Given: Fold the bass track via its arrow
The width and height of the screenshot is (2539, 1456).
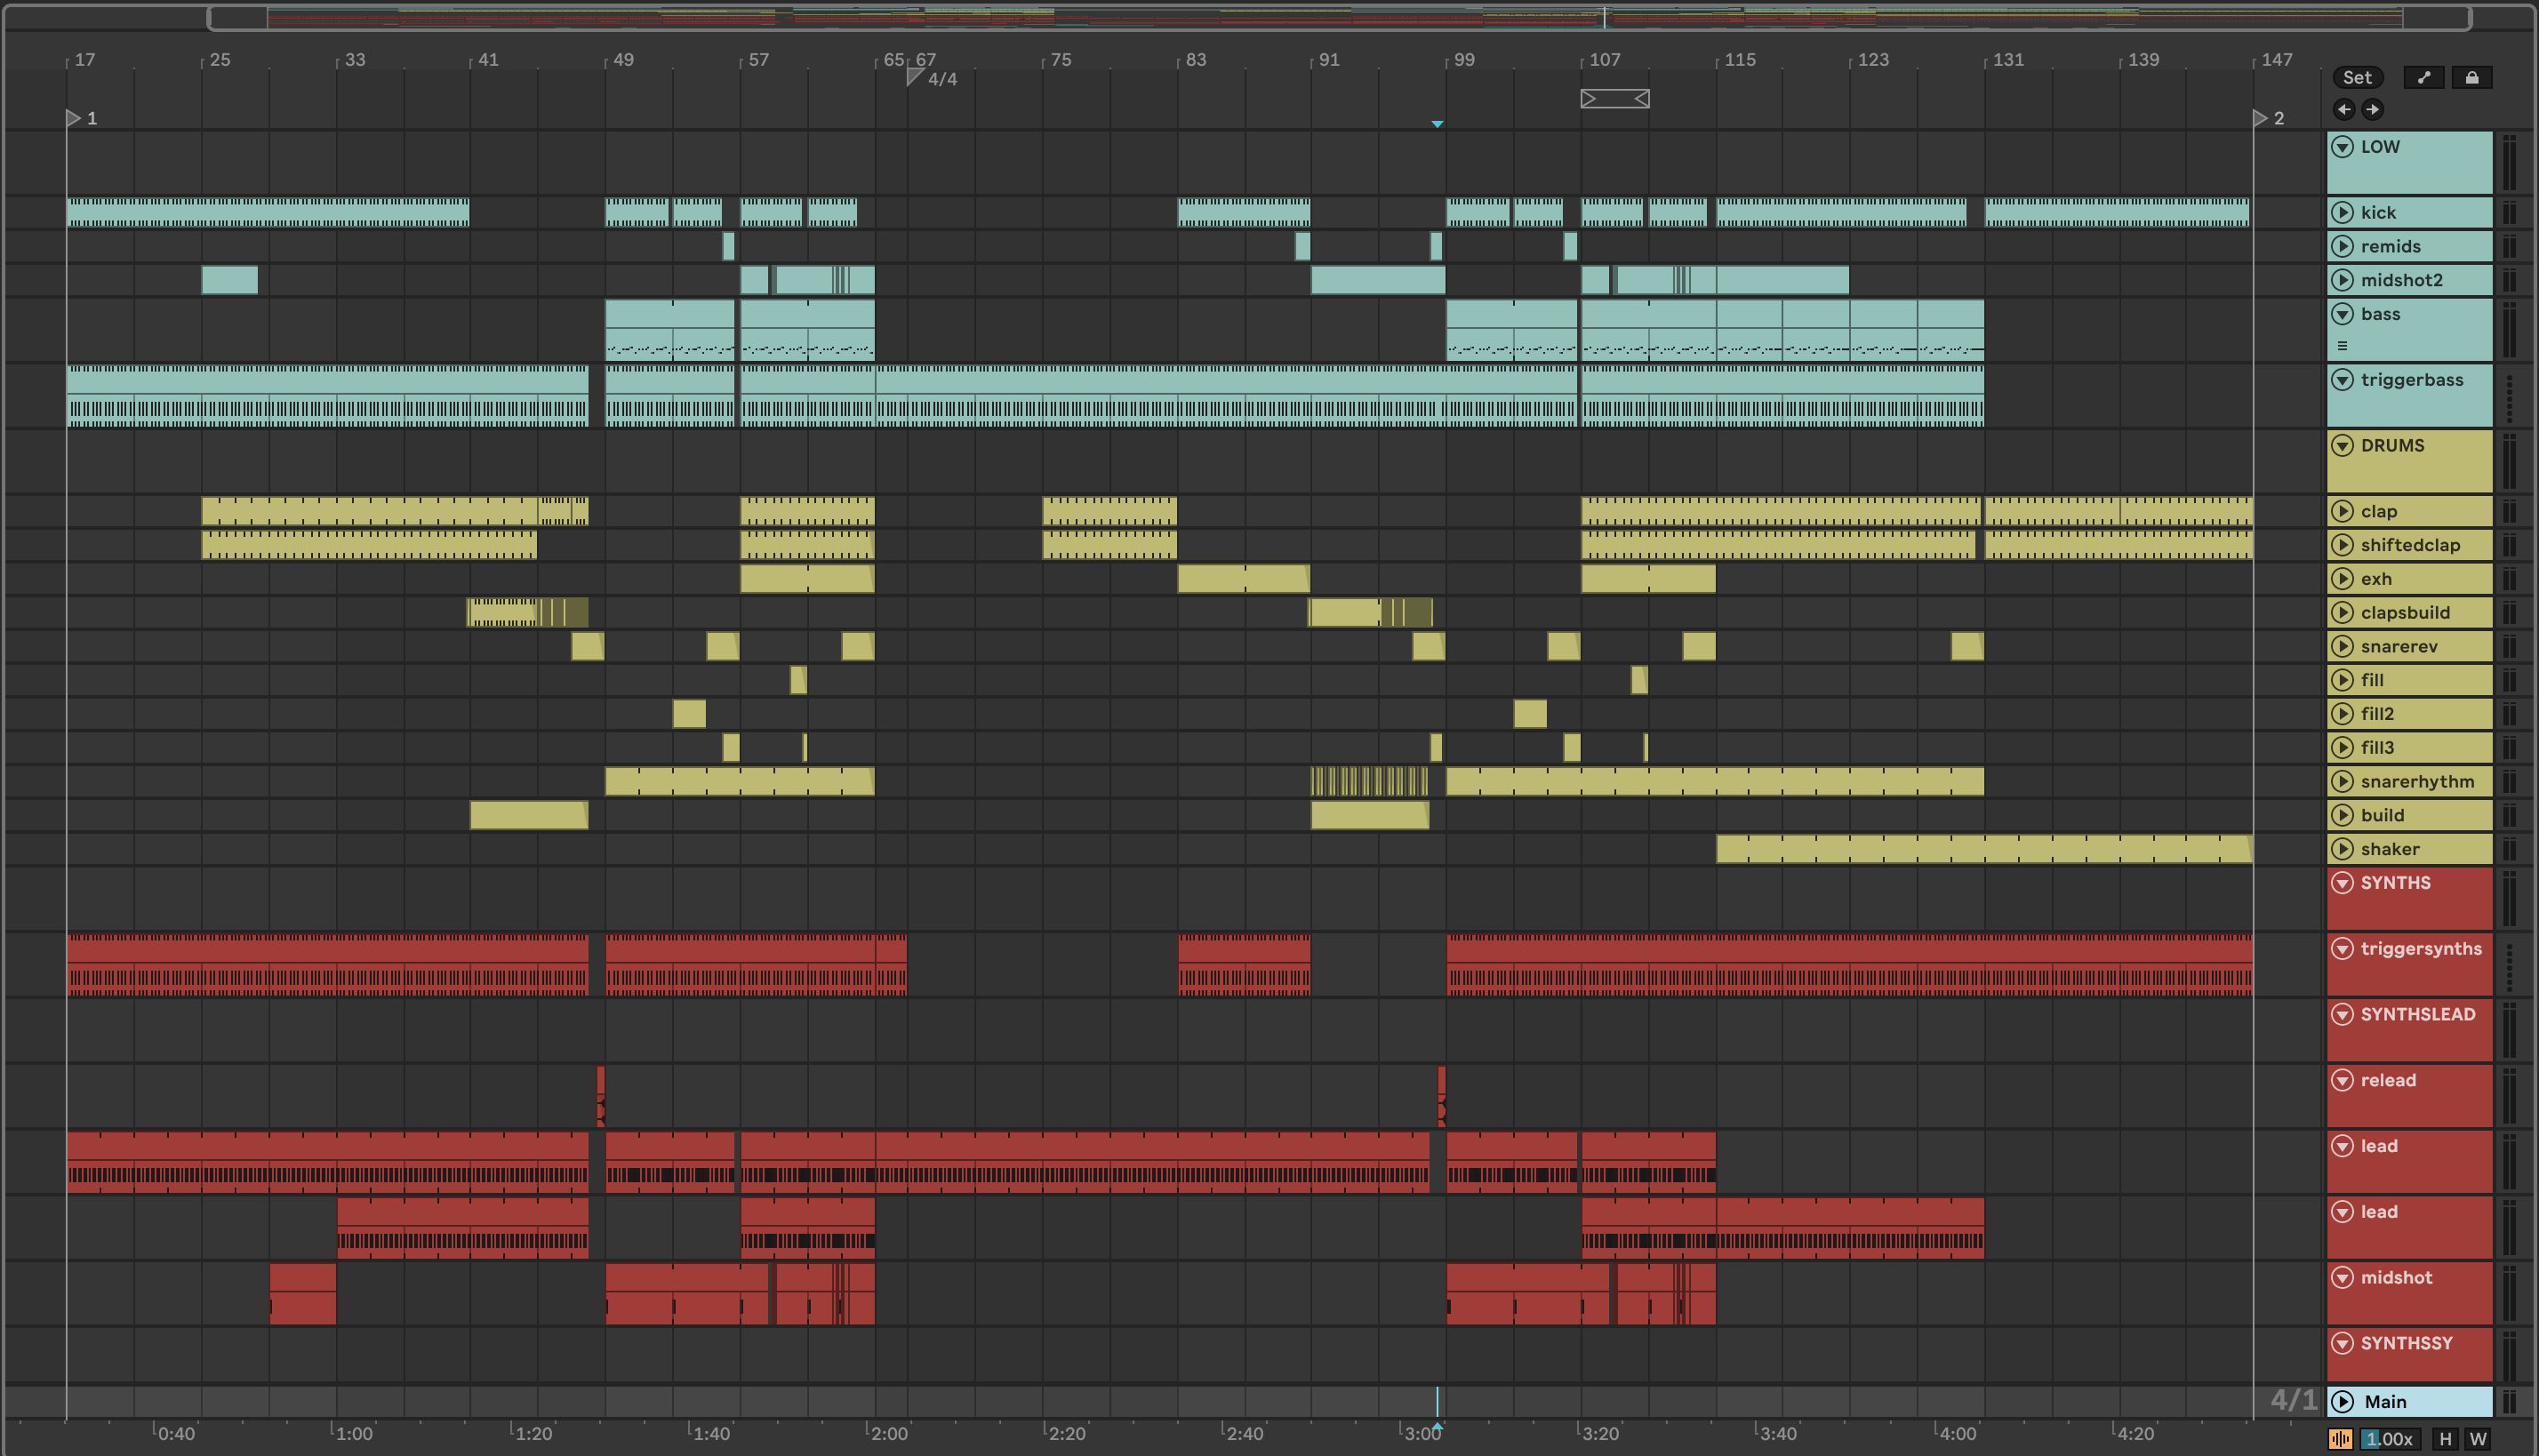Looking at the screenshot, I should click(x=2343, y=314).
